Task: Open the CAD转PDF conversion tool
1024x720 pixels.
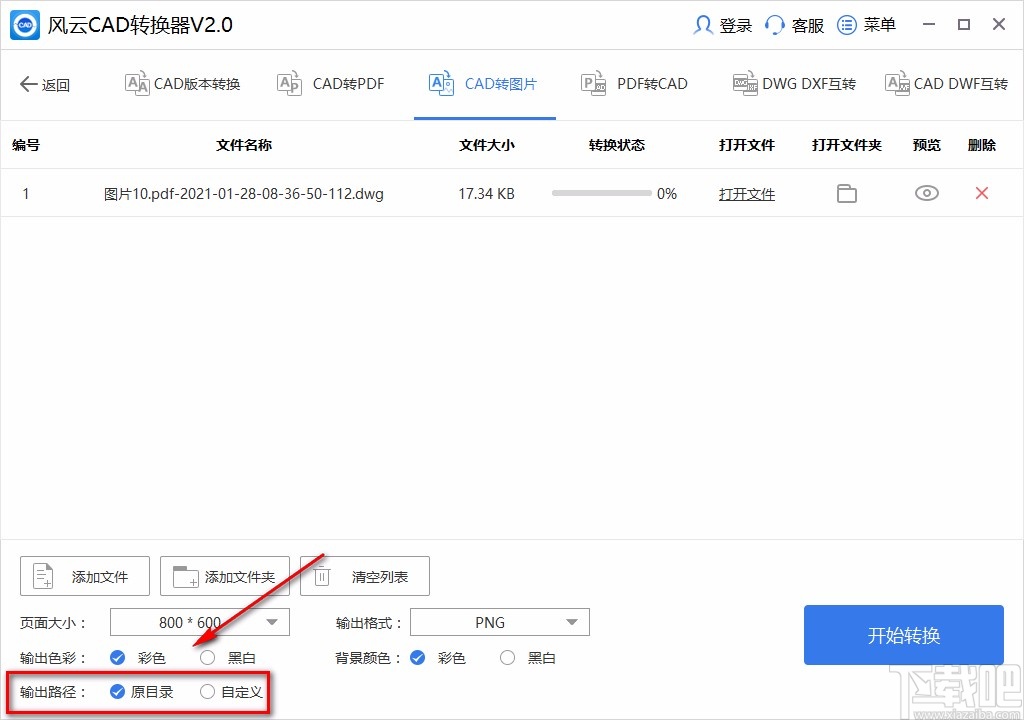Action: click(331, 84)
